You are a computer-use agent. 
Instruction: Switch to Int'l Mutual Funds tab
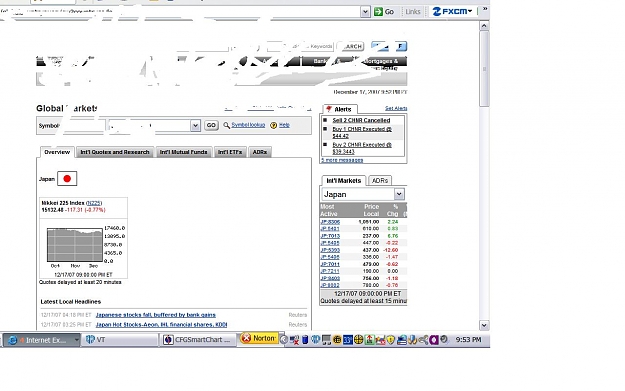pyautogui.click(x=183, y=152)
